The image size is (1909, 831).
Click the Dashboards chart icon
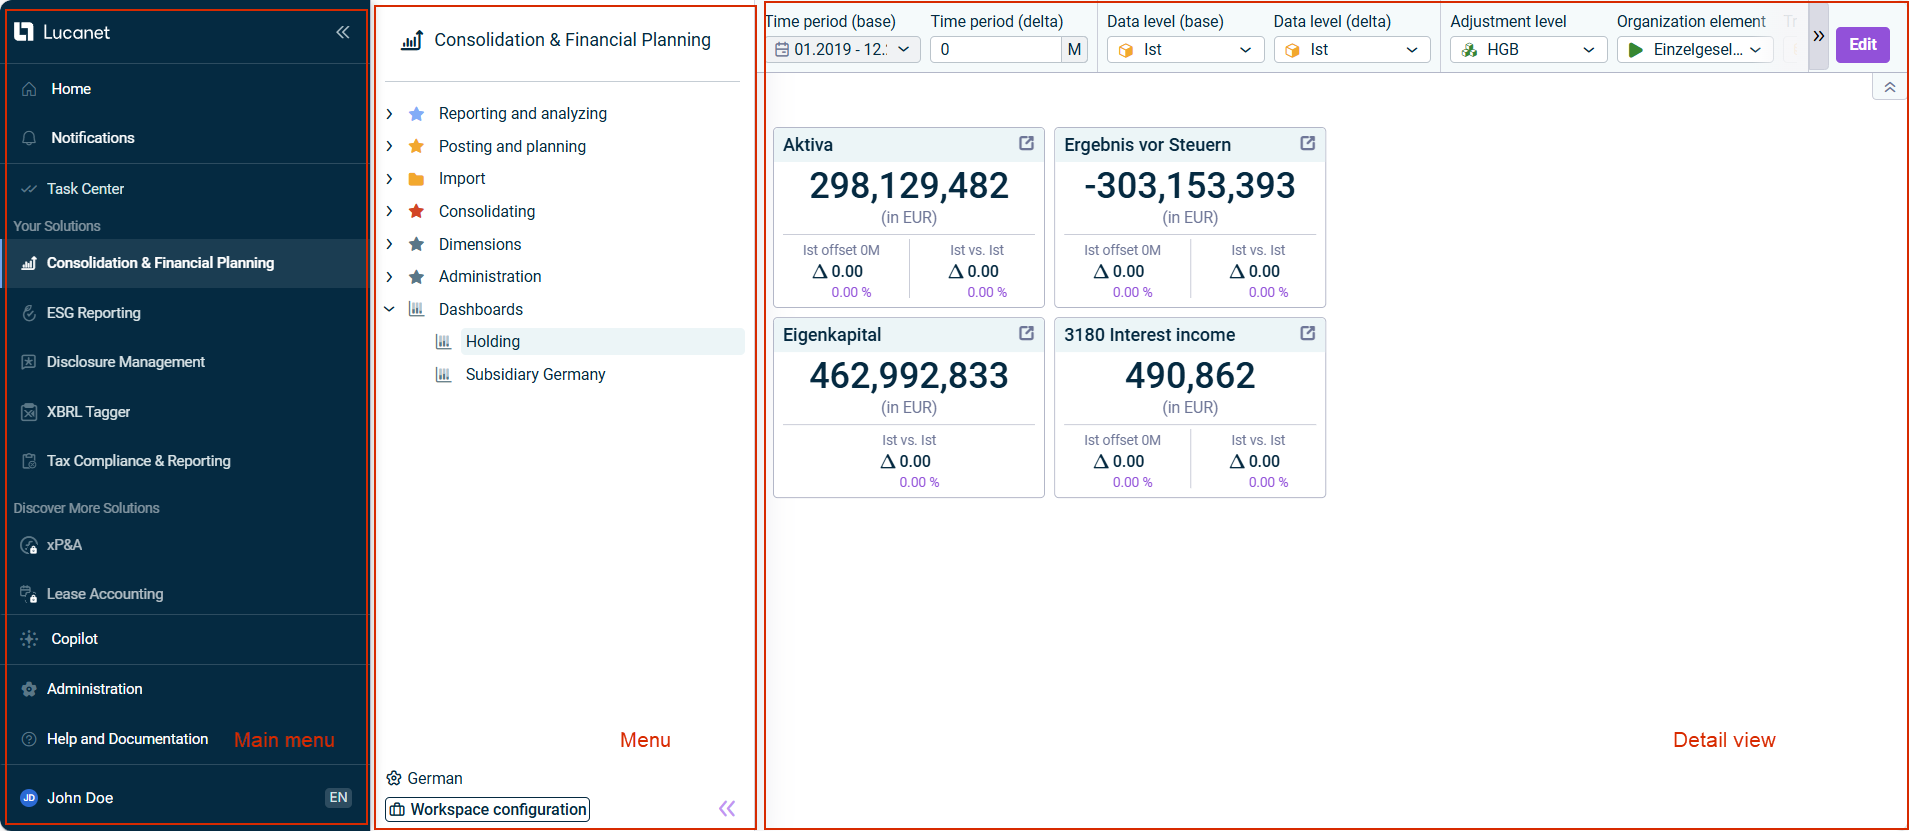pyautogui.click(x=417, y=309)
